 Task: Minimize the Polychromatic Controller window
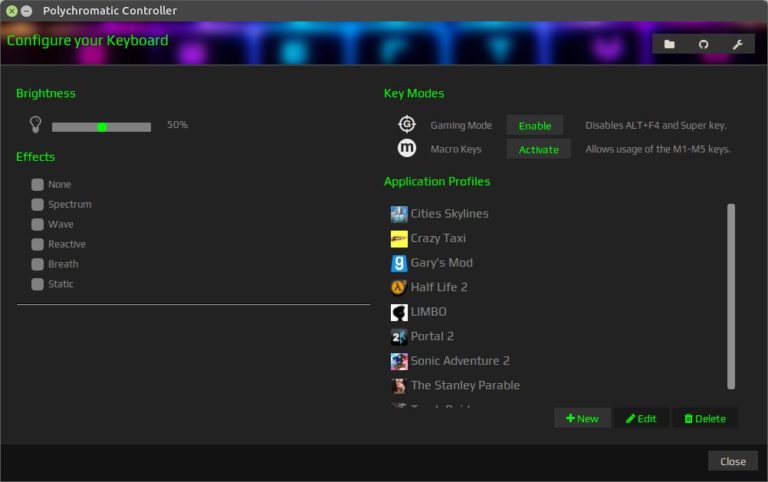click(26, 11)
